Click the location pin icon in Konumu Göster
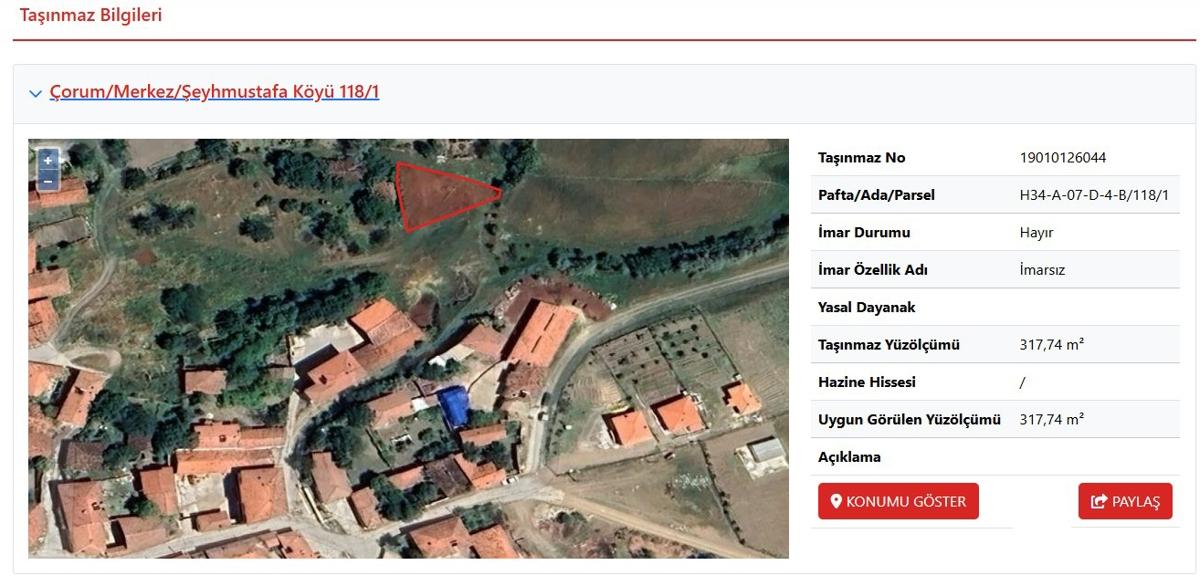This screenshot has height=586, width=1200. click(837, 501)
